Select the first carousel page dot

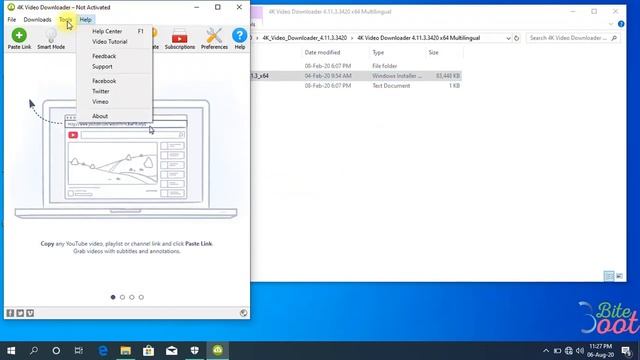coord(113,297)
